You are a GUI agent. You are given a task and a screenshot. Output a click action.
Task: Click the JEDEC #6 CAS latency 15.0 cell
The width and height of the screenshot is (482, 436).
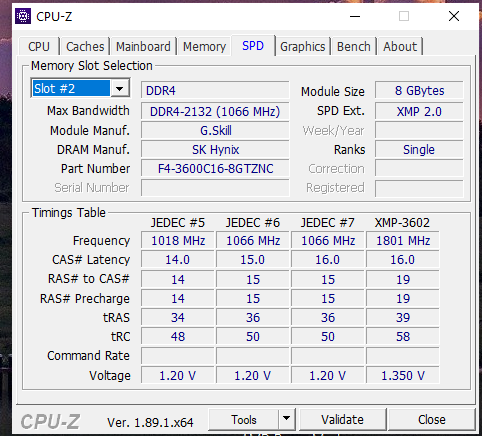click(253, 260)
